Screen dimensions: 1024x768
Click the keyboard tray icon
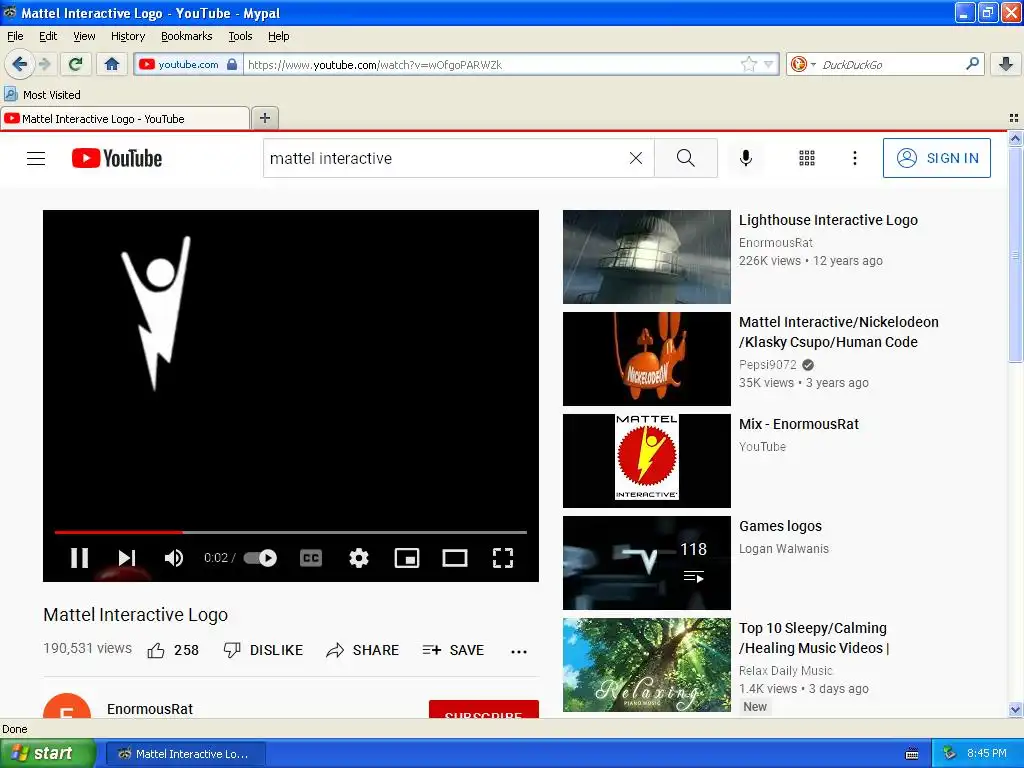[x=912, y=754]
